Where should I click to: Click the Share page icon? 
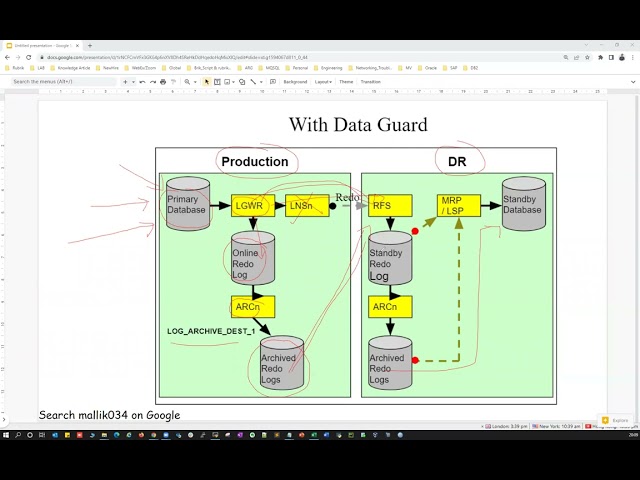pos(577,58)
